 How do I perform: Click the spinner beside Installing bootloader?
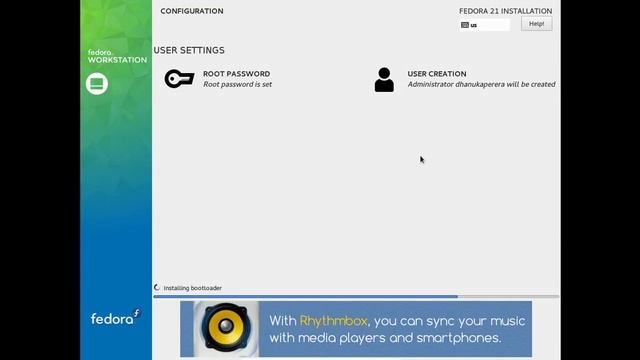tap(157, 288)
